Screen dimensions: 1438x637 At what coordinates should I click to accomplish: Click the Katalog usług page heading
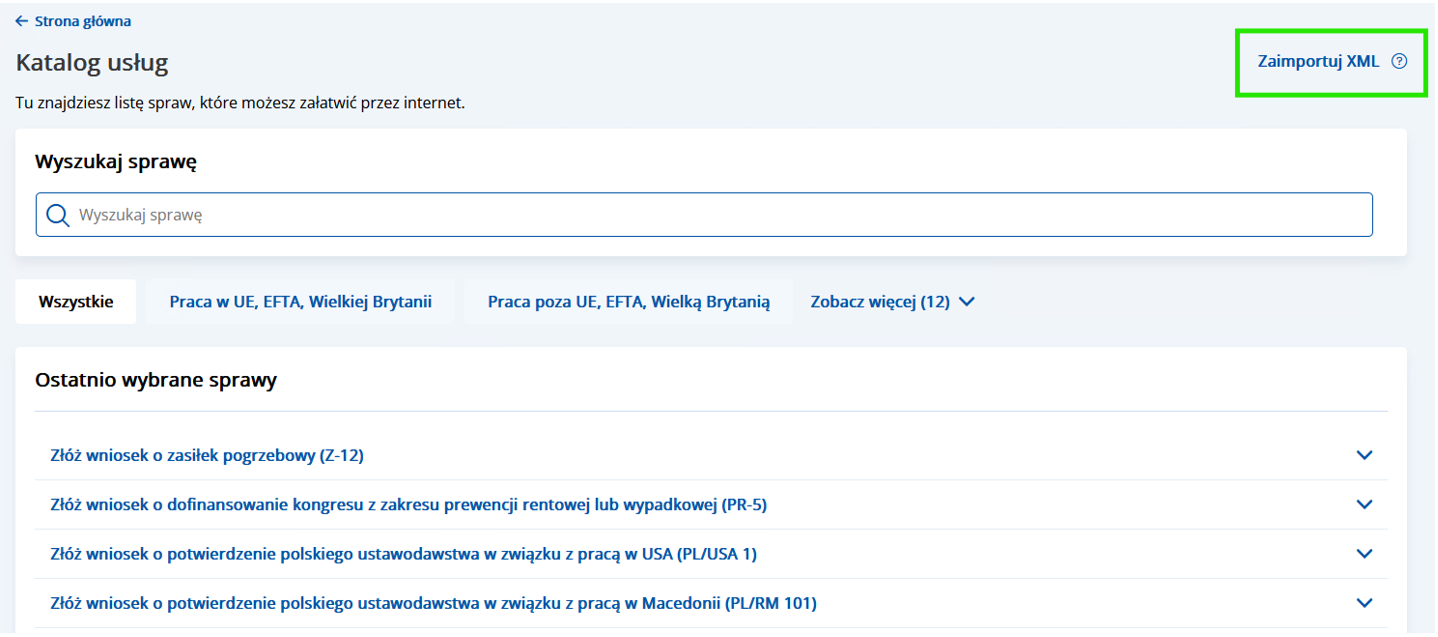92,63
